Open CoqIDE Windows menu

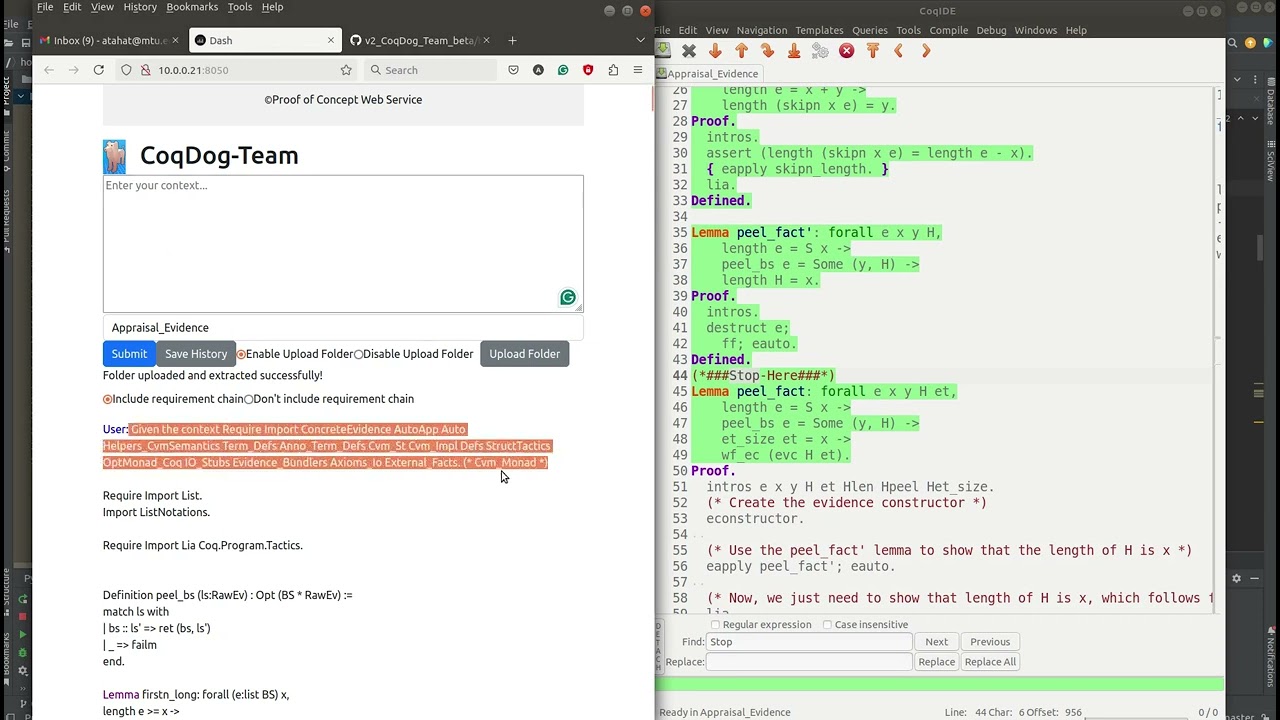[1036, 30]
